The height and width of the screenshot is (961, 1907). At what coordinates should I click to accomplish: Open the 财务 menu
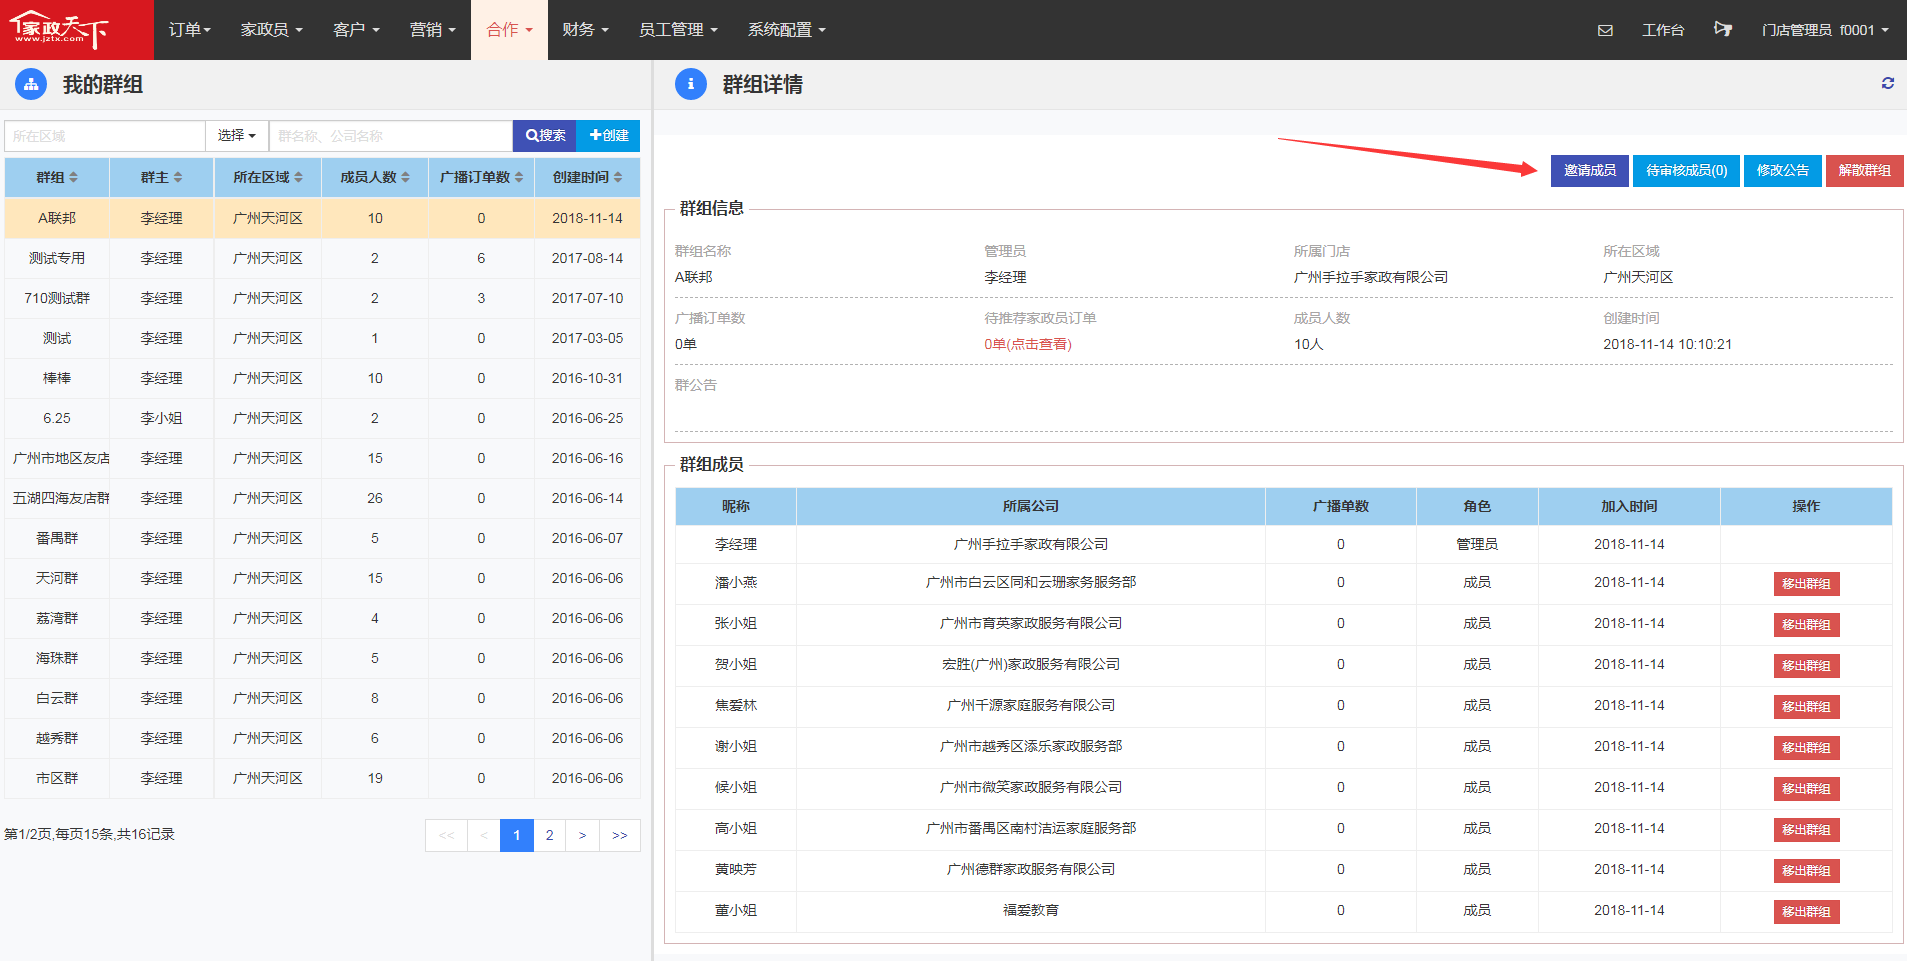[x=585, y=30]
